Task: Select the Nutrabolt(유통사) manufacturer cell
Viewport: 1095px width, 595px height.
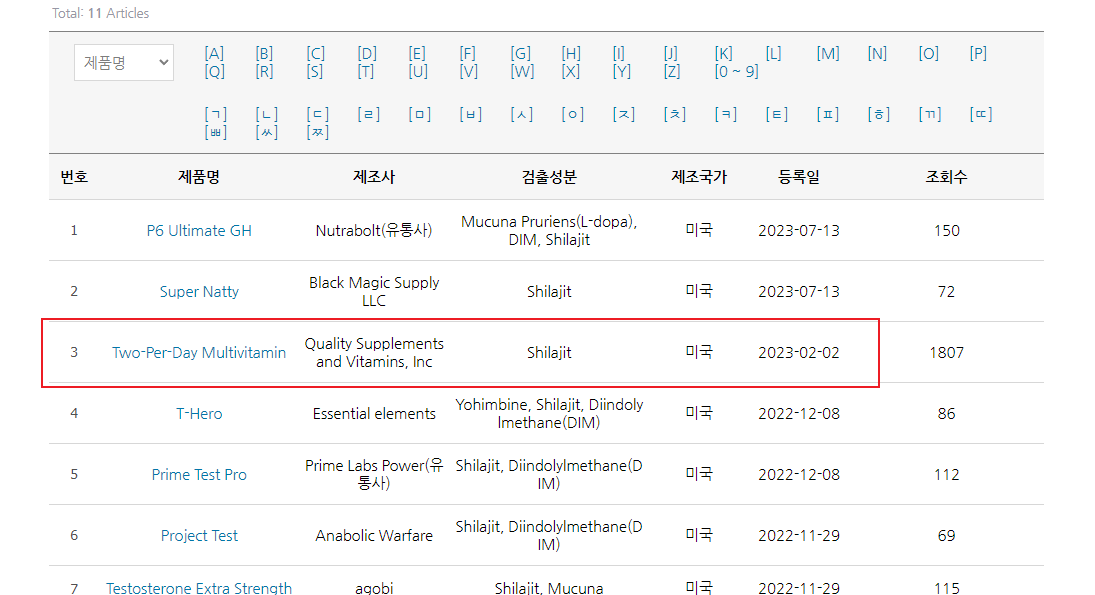Action: point(374,230)
